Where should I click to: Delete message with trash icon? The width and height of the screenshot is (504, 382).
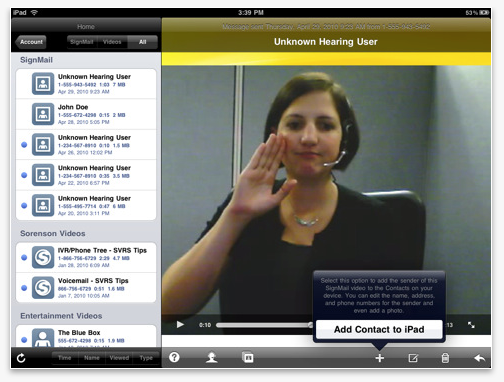coord(445,358)
